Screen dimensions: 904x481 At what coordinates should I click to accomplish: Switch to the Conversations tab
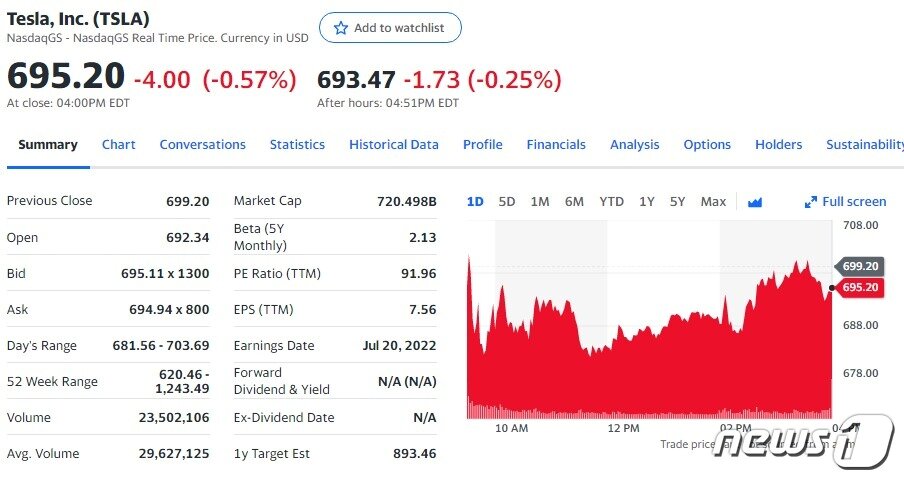tap(202, 145)
